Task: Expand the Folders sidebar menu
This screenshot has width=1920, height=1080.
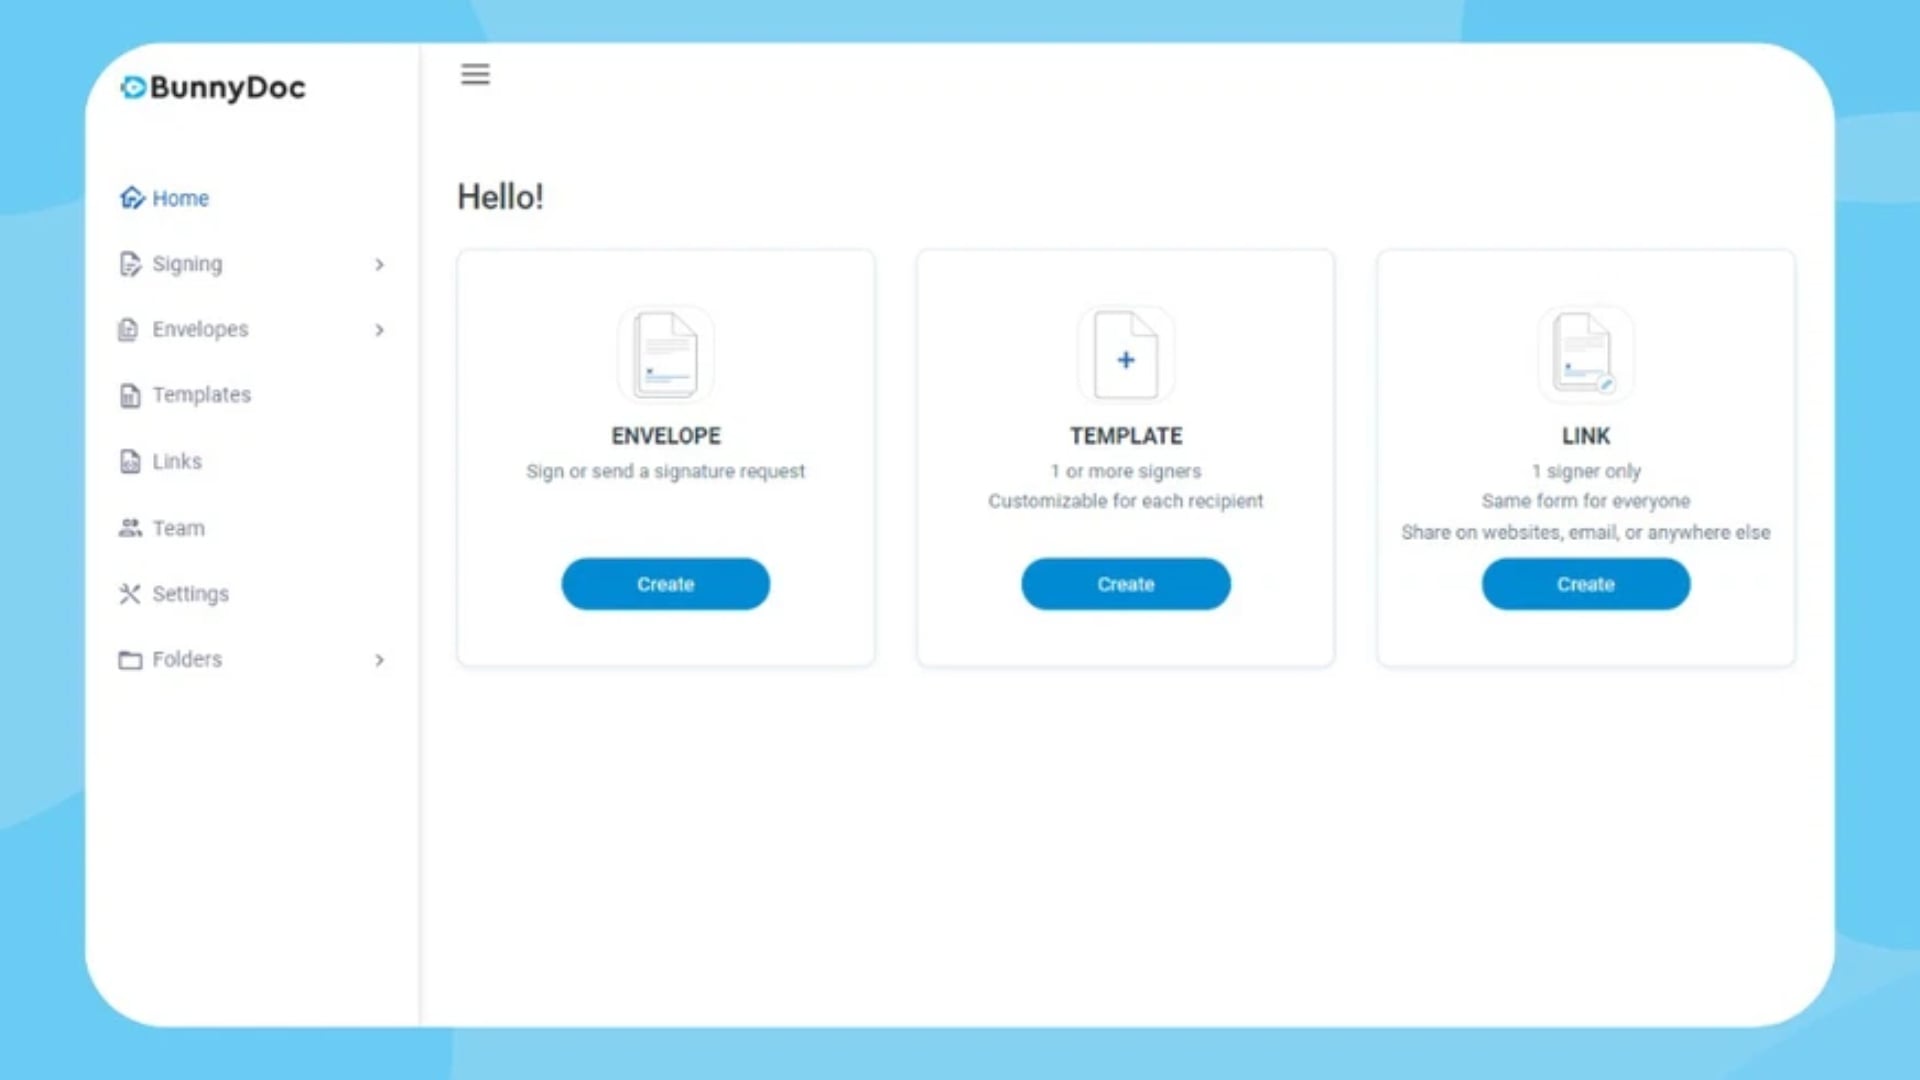Action: click(378, 658)
